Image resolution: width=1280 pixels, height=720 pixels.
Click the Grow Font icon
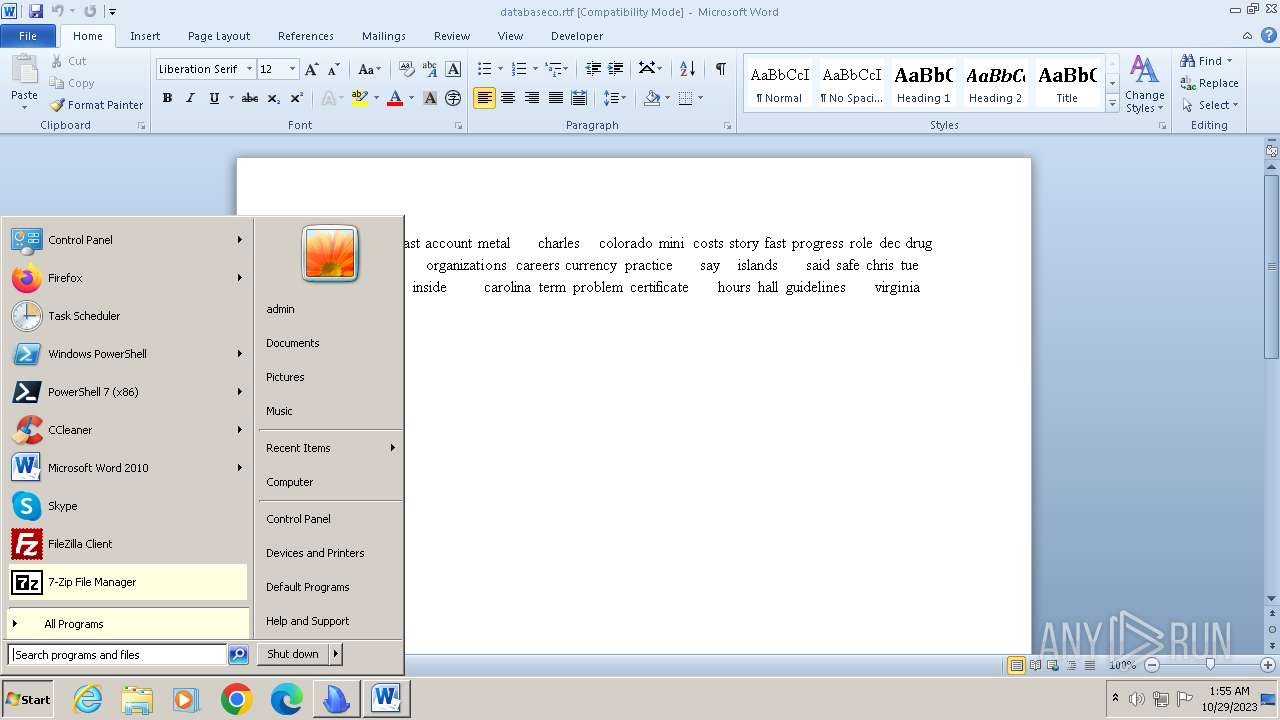pyautogui.click(x=312, y=69)
